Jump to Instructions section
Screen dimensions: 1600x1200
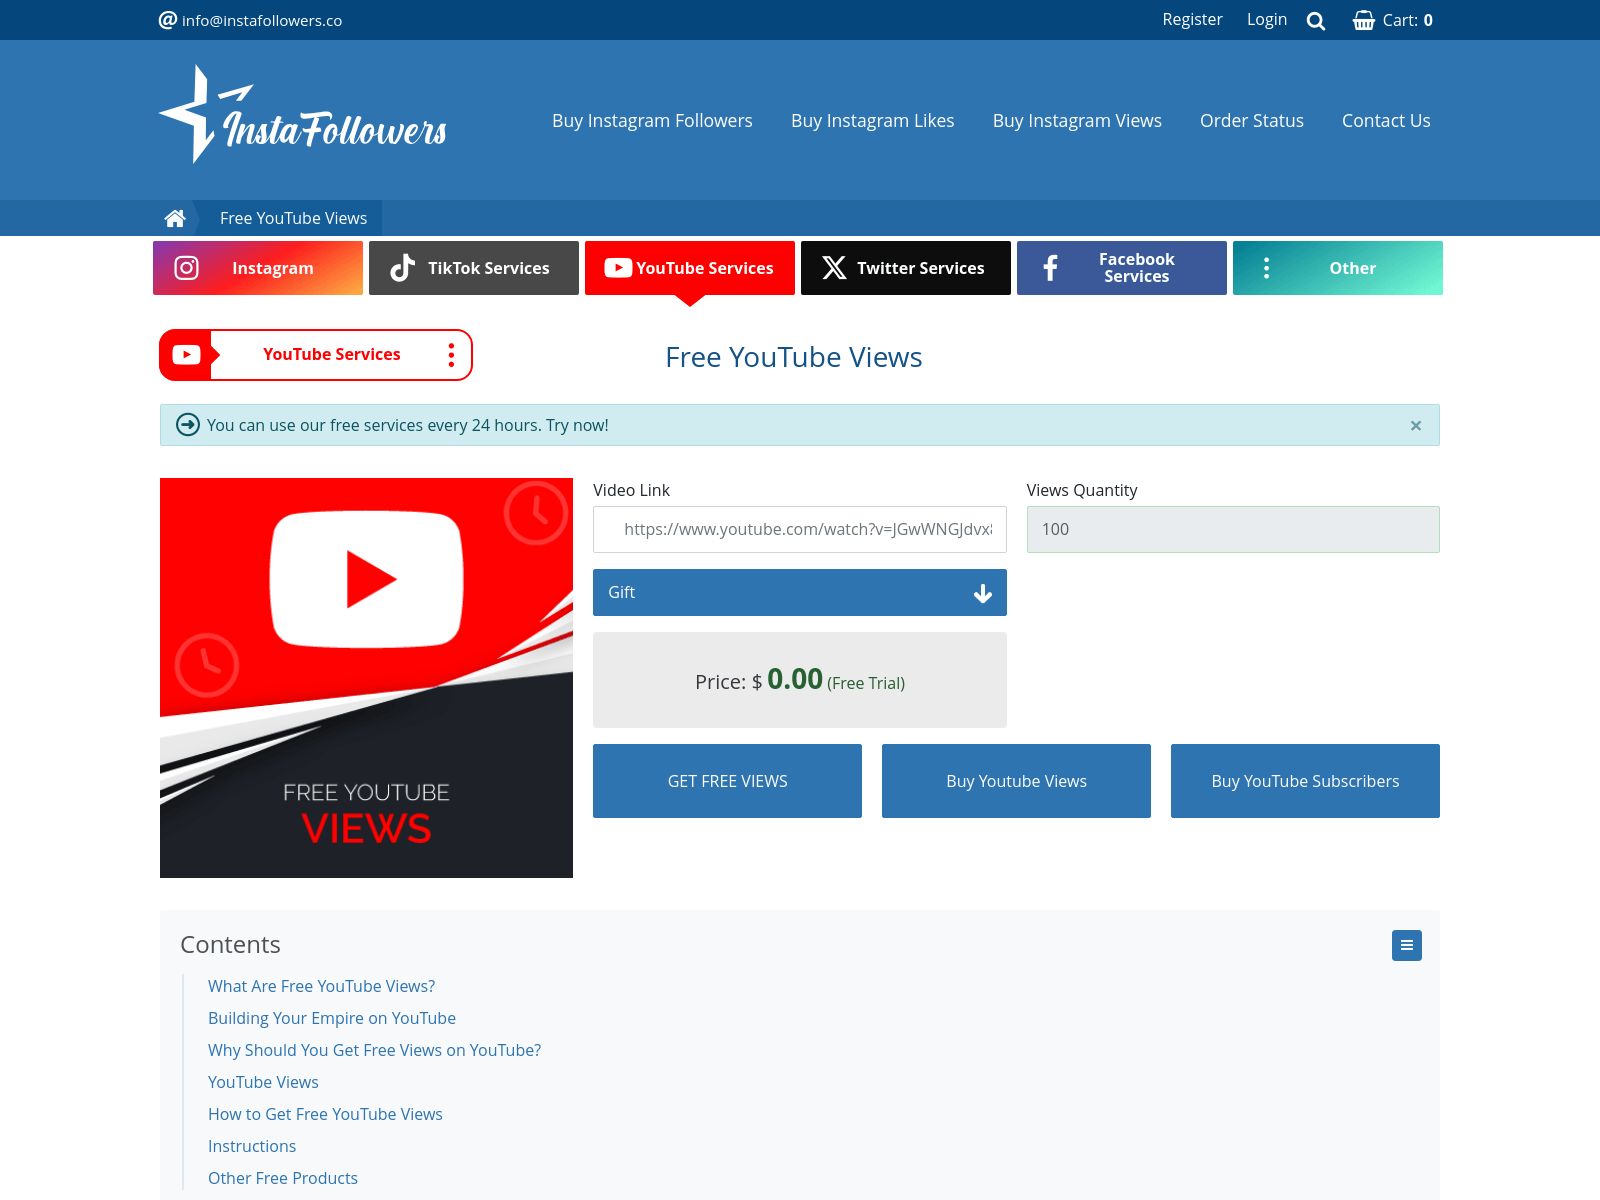coord(252,1146)
